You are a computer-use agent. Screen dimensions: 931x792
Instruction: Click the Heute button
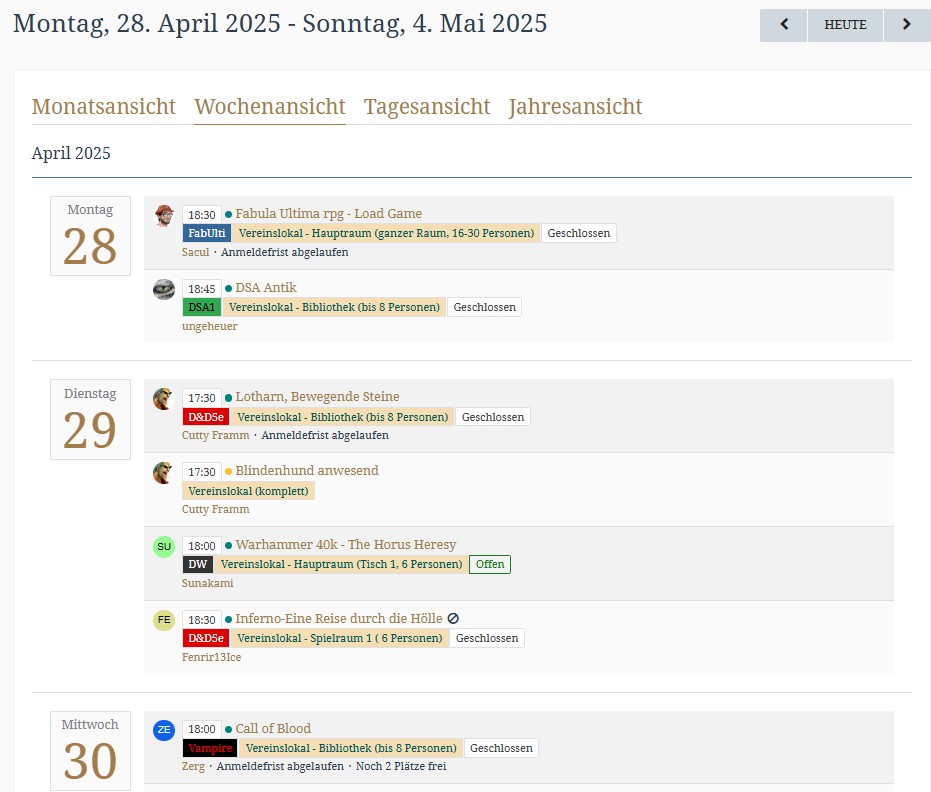click(845, 25)
